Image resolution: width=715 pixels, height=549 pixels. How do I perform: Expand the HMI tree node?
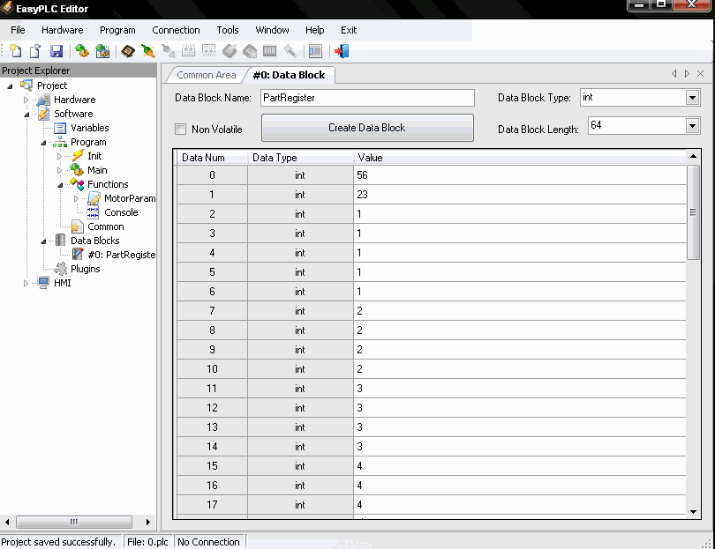click(x=26, y=283)
